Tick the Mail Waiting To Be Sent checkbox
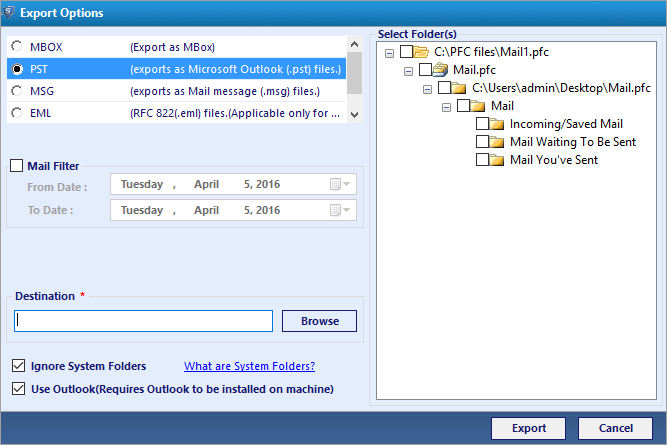Screen dimensions: 667x445 482,141
